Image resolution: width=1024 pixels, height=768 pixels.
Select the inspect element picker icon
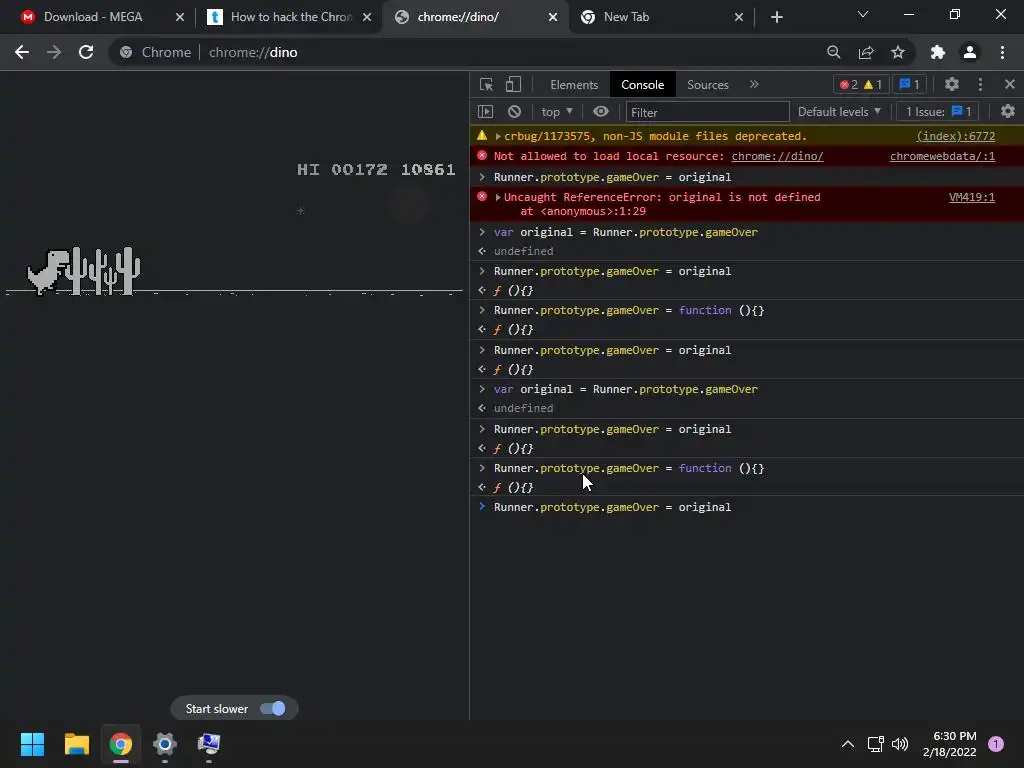point(486,84)
